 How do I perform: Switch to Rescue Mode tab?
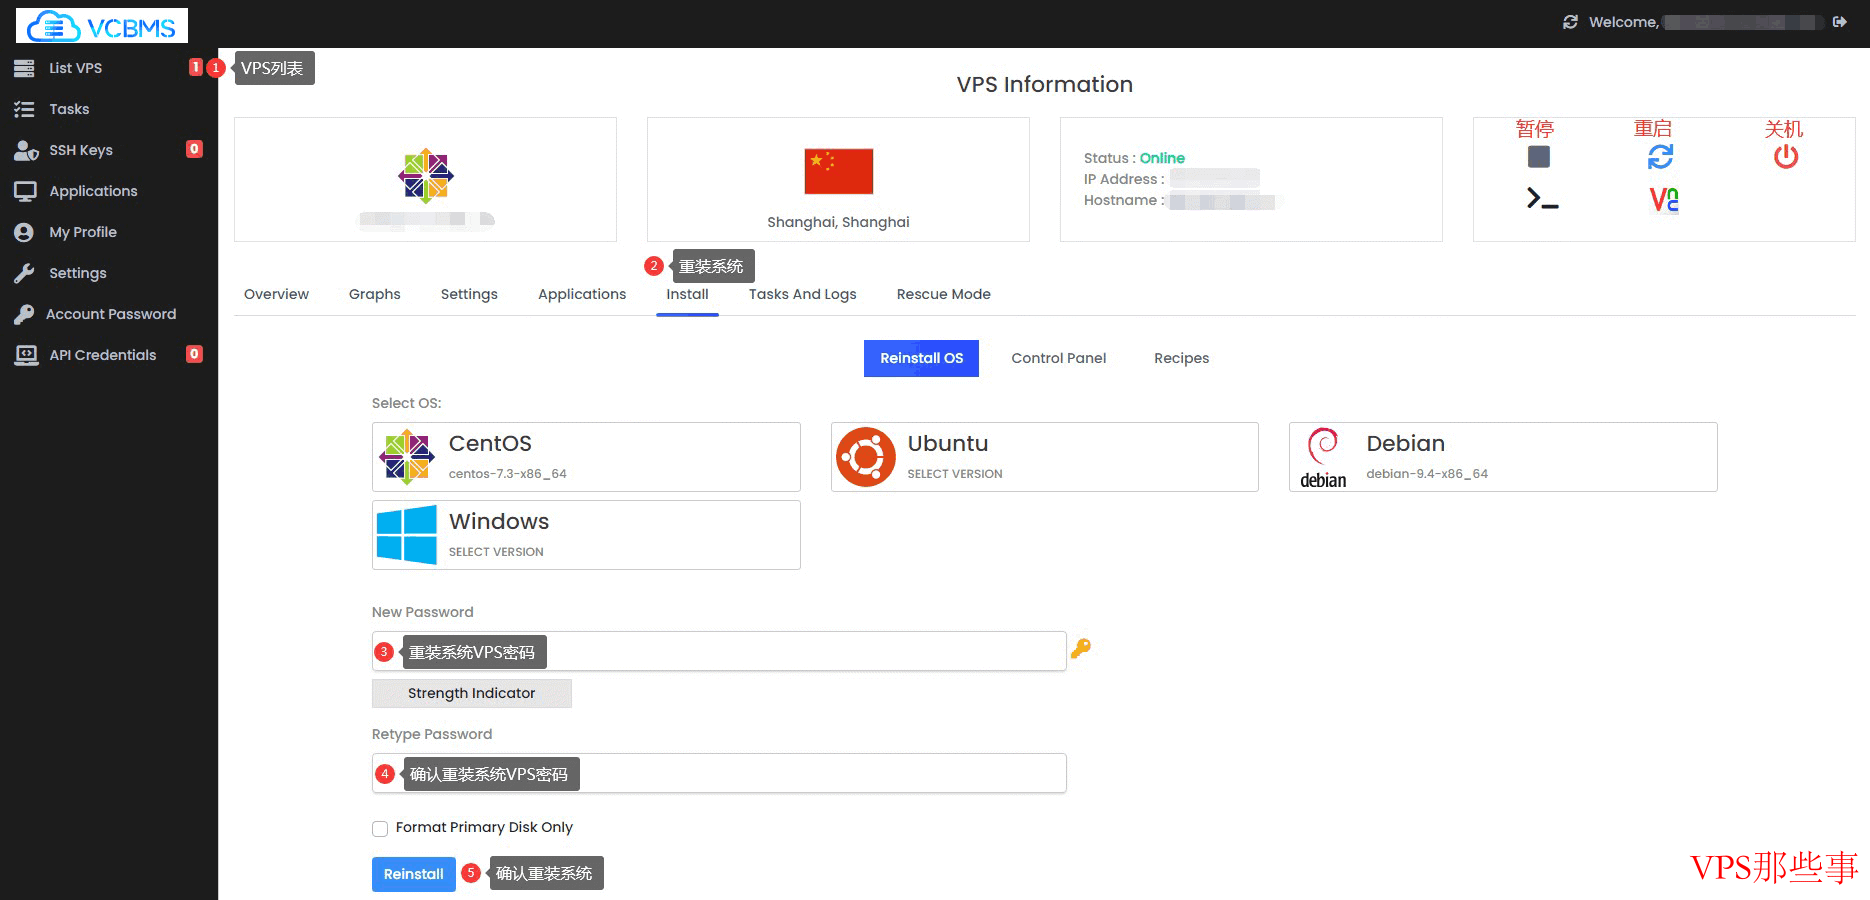tap(944, 294)
